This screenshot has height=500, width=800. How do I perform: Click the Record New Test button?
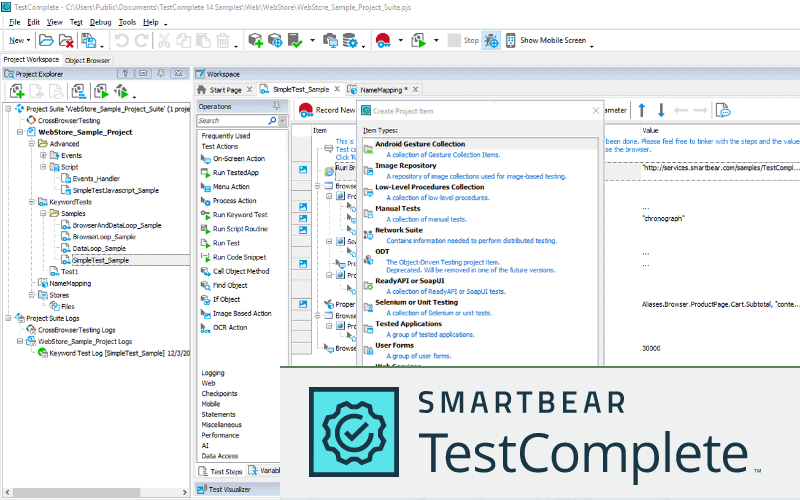tap(327, 110)
